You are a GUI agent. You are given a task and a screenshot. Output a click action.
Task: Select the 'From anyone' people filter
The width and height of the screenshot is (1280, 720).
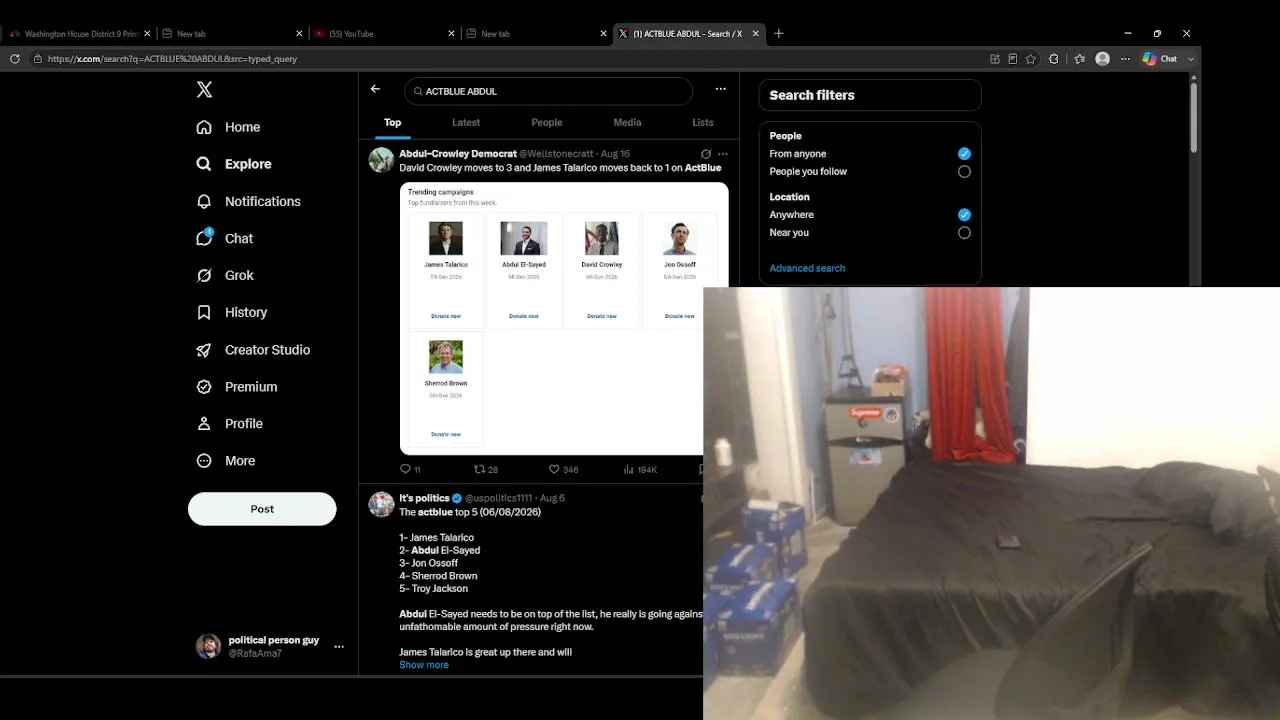point(964,154)
